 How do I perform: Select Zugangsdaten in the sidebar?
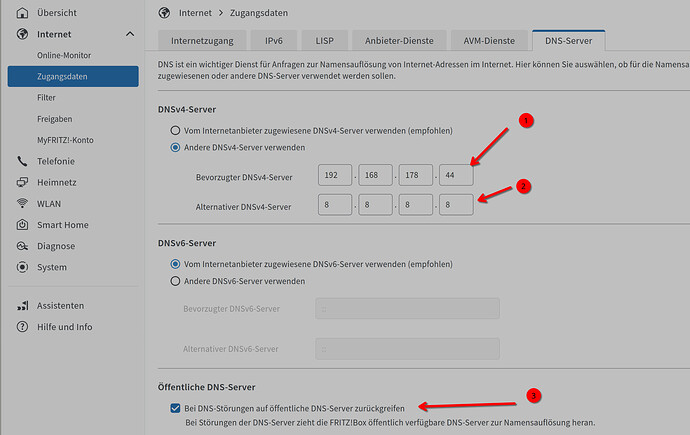point(73,76)
